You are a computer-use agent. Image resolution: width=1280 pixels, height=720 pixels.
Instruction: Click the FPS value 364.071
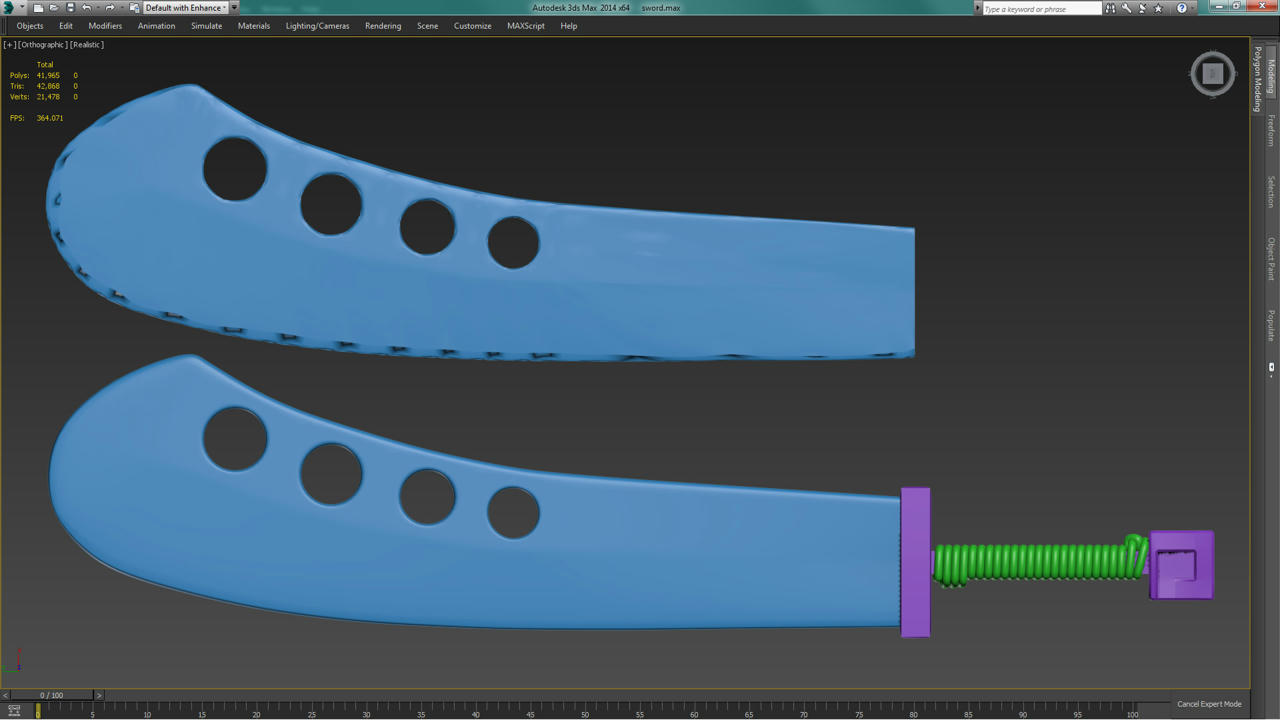(x=50, y=118)
